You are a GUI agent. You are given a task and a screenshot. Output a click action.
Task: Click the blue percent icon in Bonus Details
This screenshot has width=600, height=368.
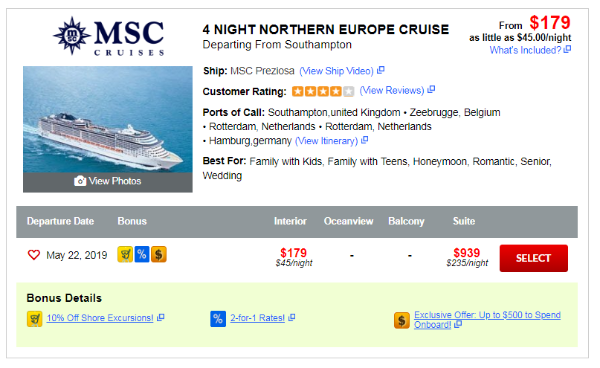(218, 319)
